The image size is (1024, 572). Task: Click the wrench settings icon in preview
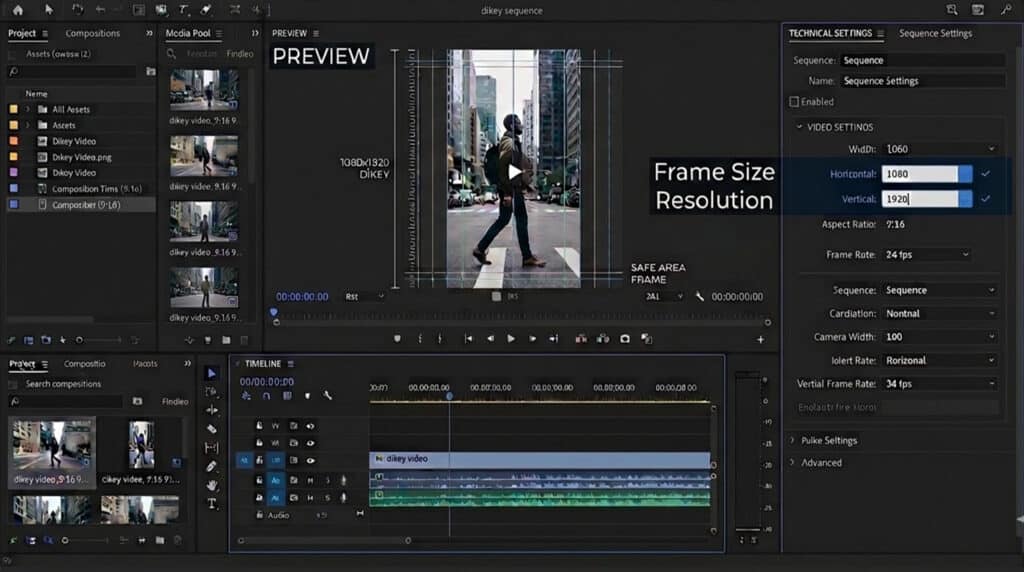(x=699, y=296)
